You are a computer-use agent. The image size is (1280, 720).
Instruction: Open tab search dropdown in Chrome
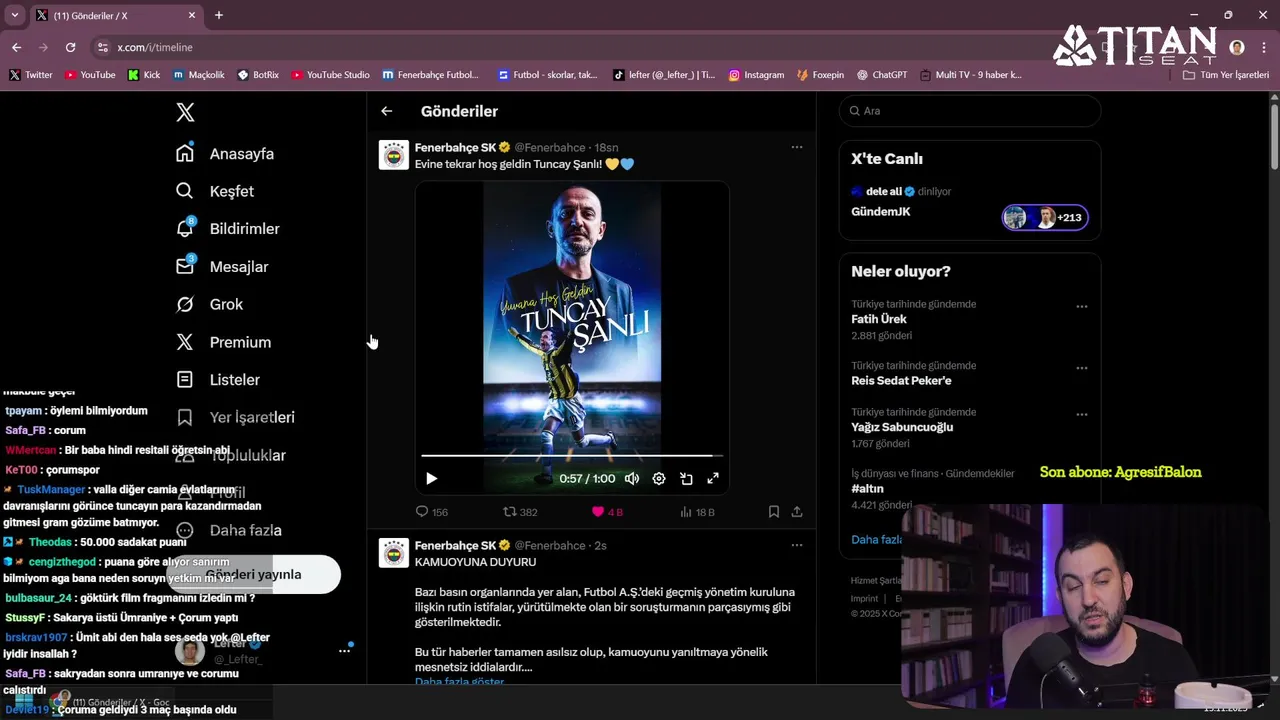pyautogui.click(x=14, y=15)
